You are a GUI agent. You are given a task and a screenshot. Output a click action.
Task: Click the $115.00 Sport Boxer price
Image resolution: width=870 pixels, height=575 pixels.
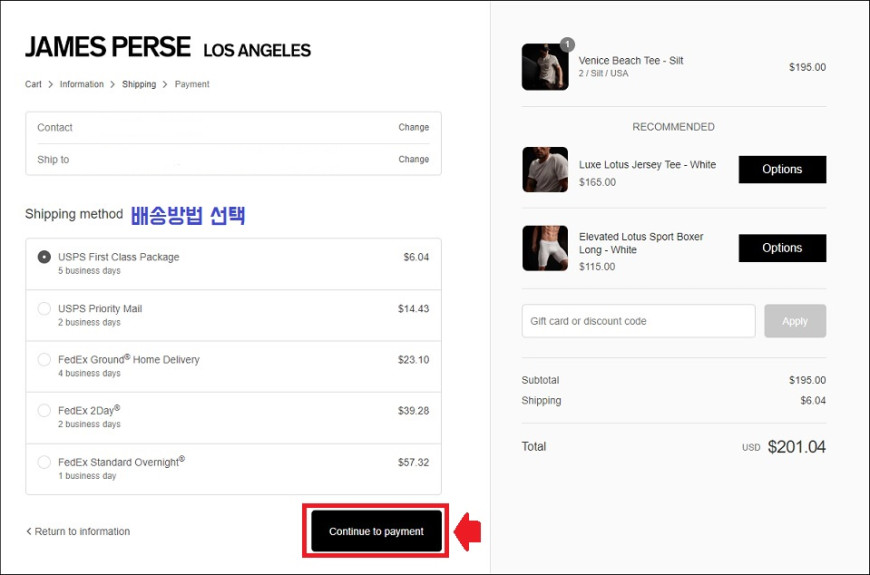[597, 266]
